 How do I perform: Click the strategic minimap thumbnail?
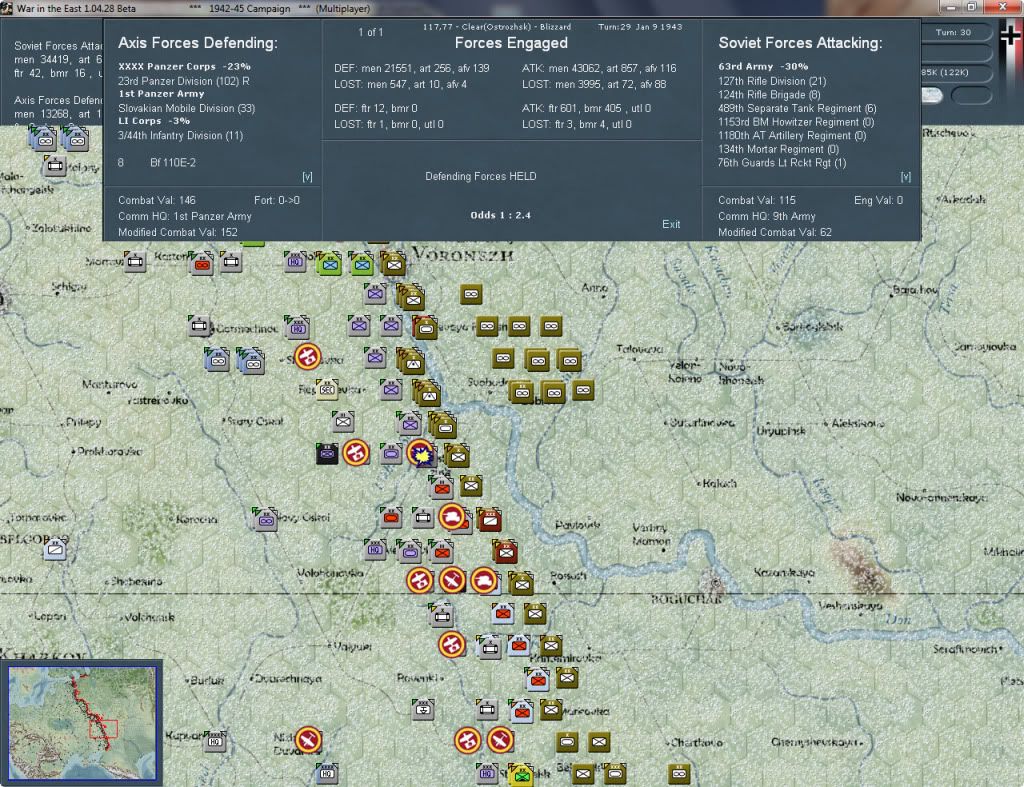[82, 722]
